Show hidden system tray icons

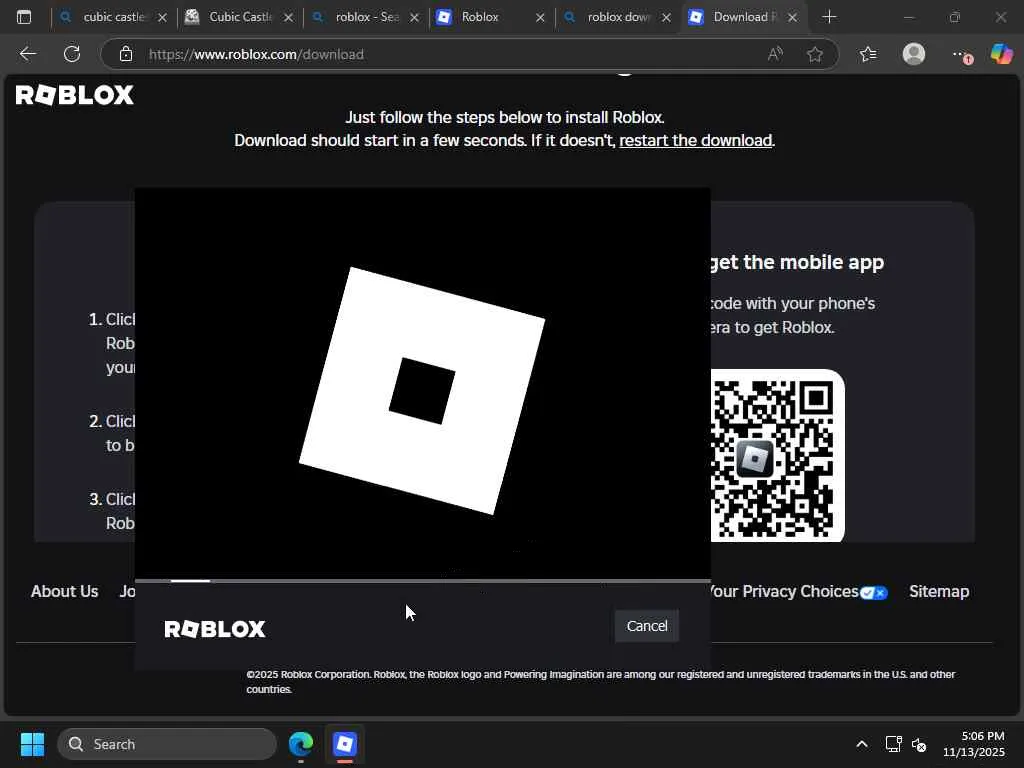click(x=862, y=744)
